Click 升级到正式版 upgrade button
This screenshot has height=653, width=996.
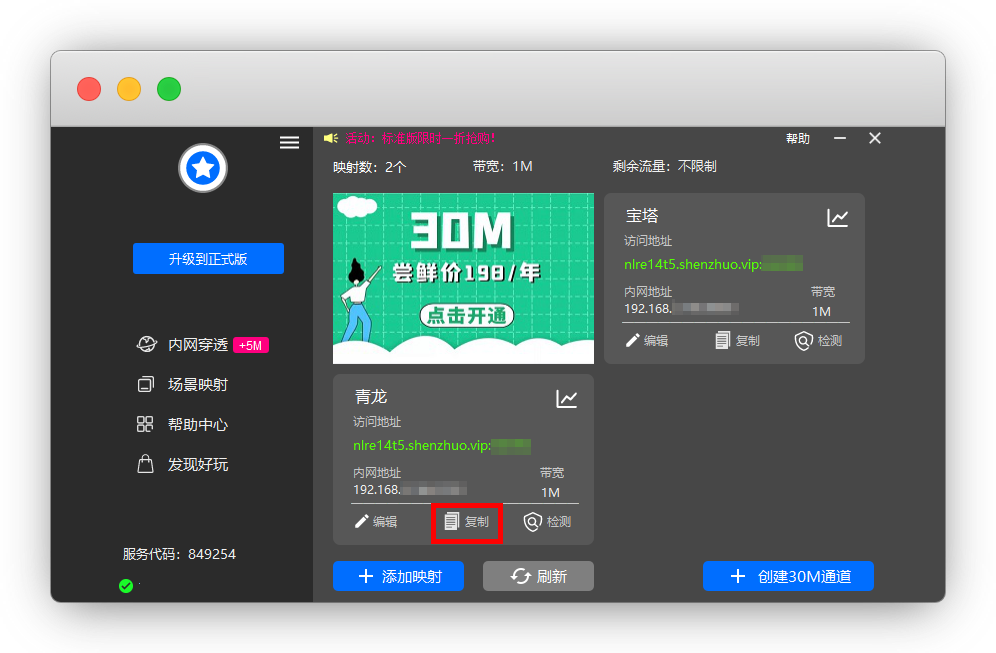point(208,259)
